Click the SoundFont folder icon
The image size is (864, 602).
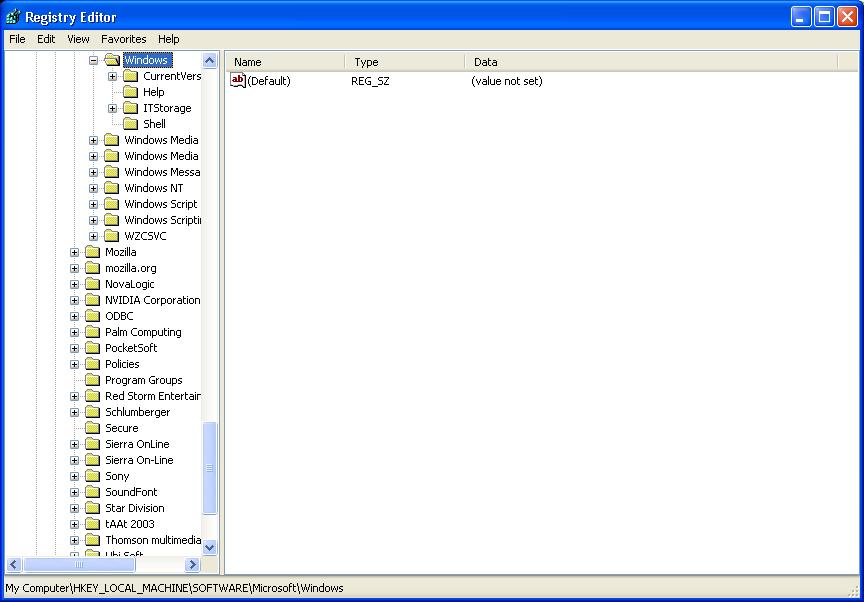pyautogui.click(x=93, y=491)
